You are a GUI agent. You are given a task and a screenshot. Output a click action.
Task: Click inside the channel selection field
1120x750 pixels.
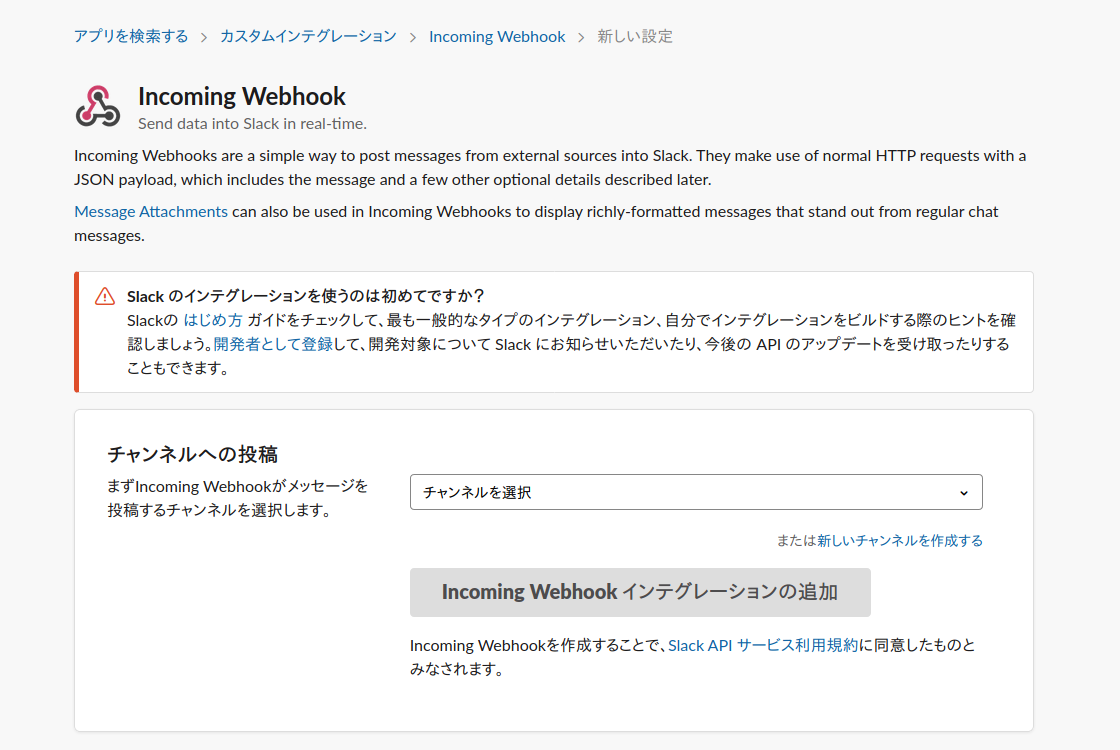[x=600, y=492]
